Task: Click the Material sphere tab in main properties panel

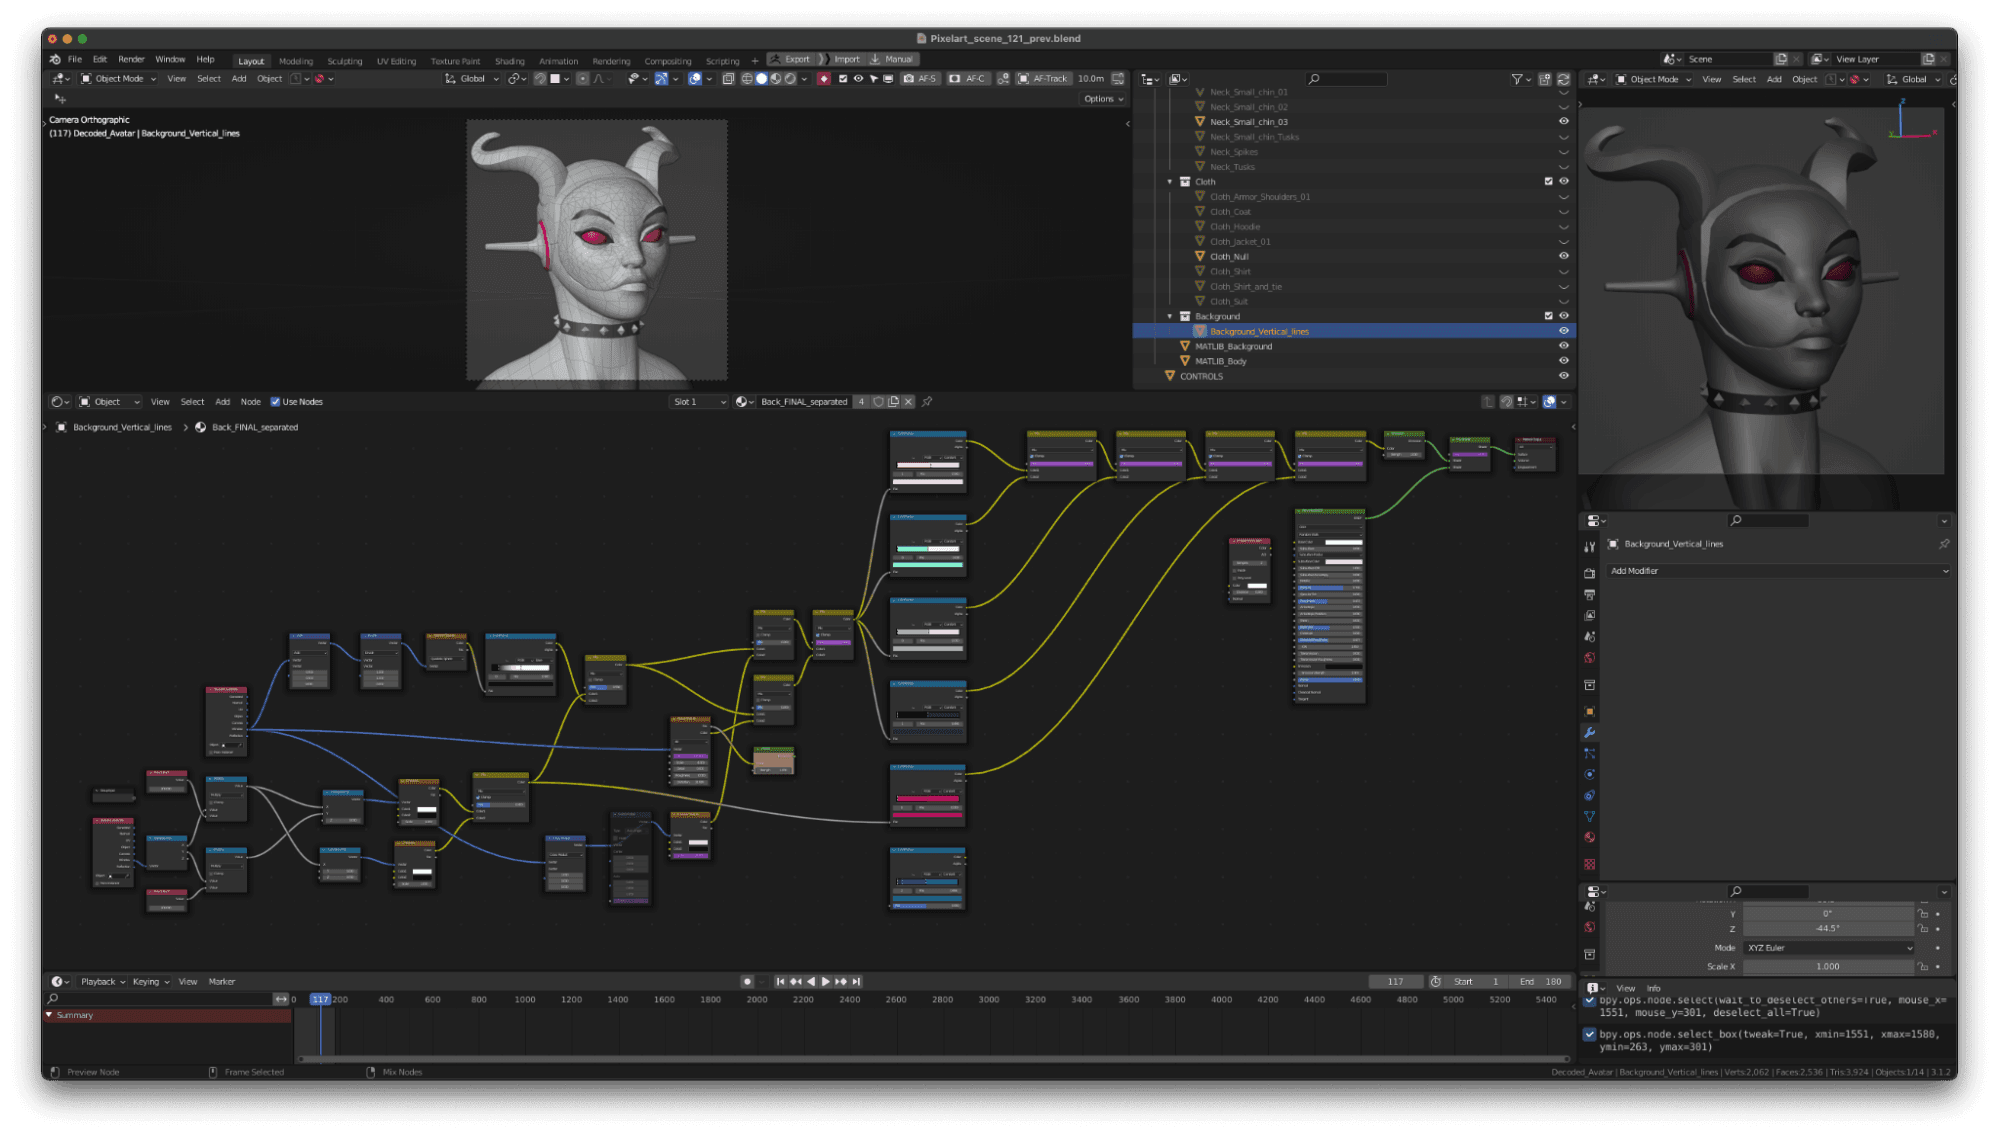Action: pyautogui.click(x=1589, y=838)
